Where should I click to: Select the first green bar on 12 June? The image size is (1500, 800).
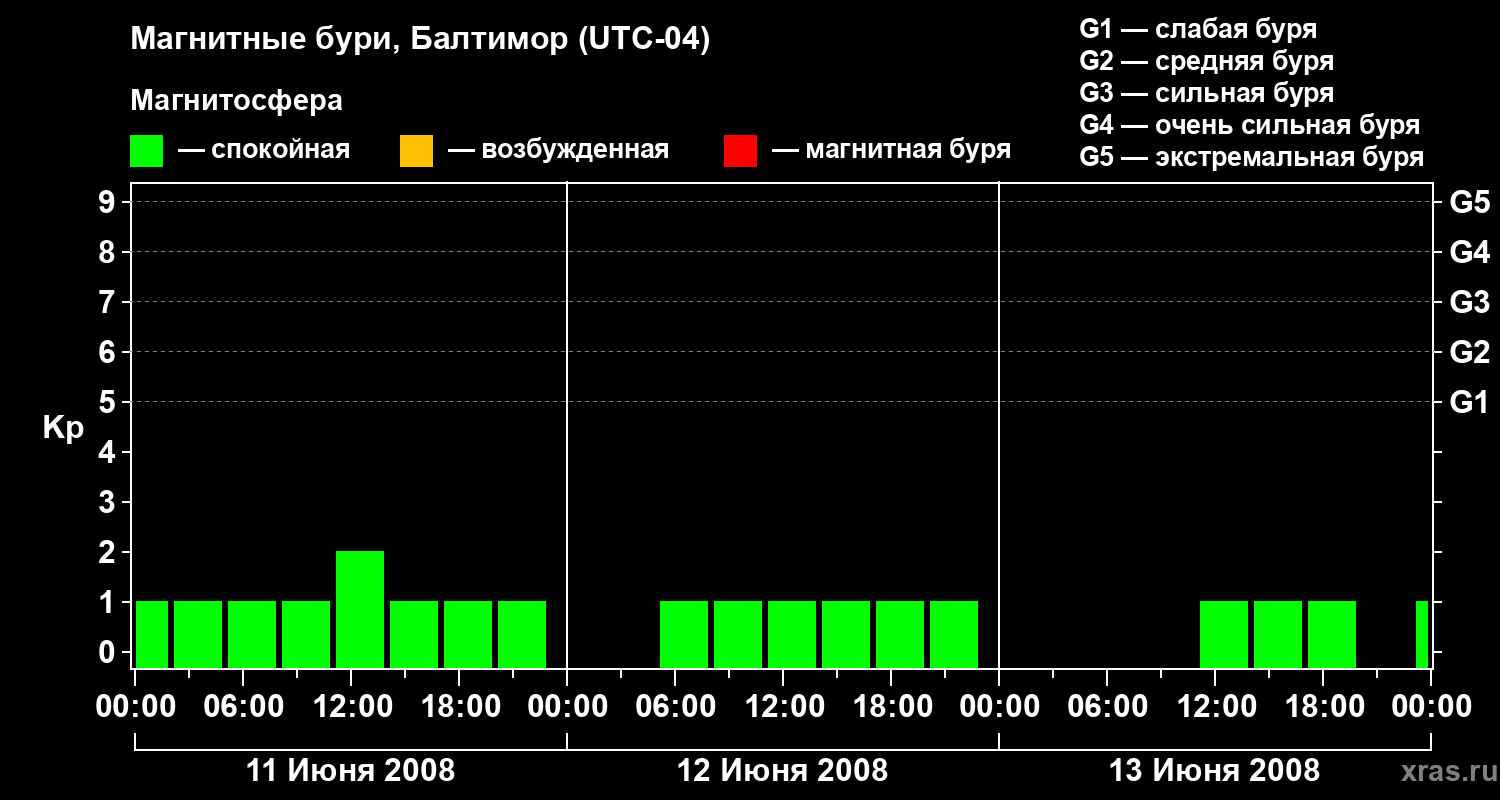click(684, 634)
